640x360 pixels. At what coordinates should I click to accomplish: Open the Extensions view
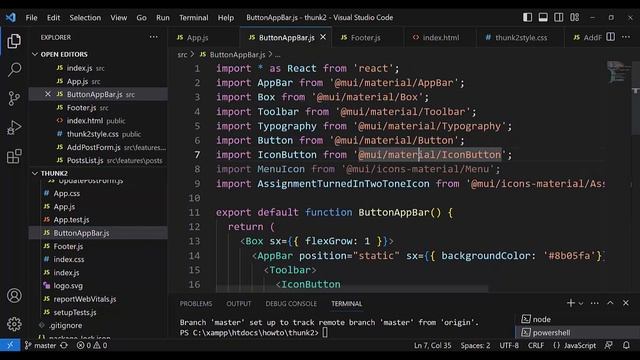coord(14,156)
